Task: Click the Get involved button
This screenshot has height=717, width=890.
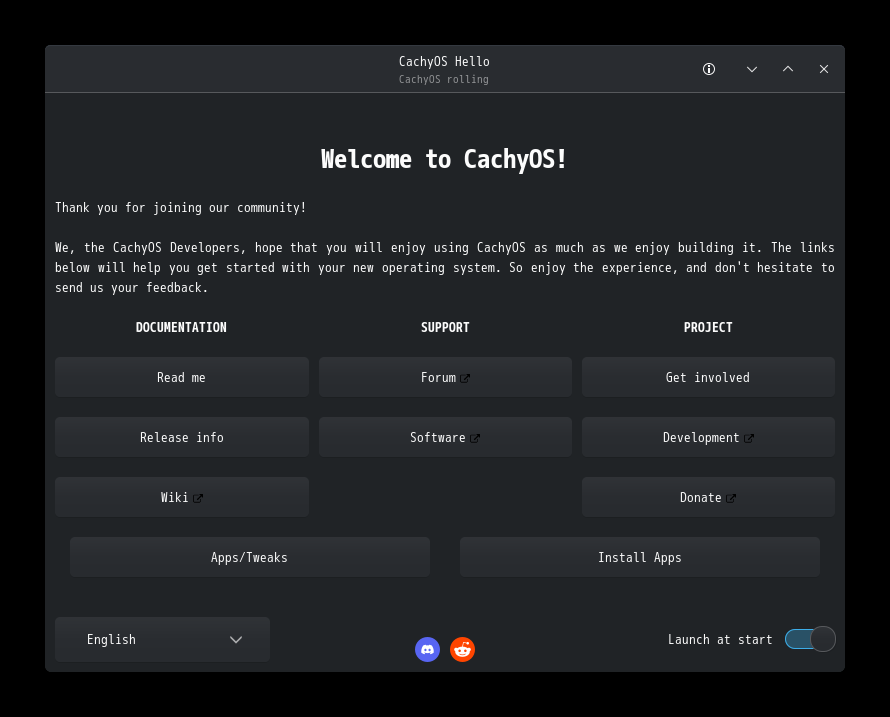Action: pos(708,377)
